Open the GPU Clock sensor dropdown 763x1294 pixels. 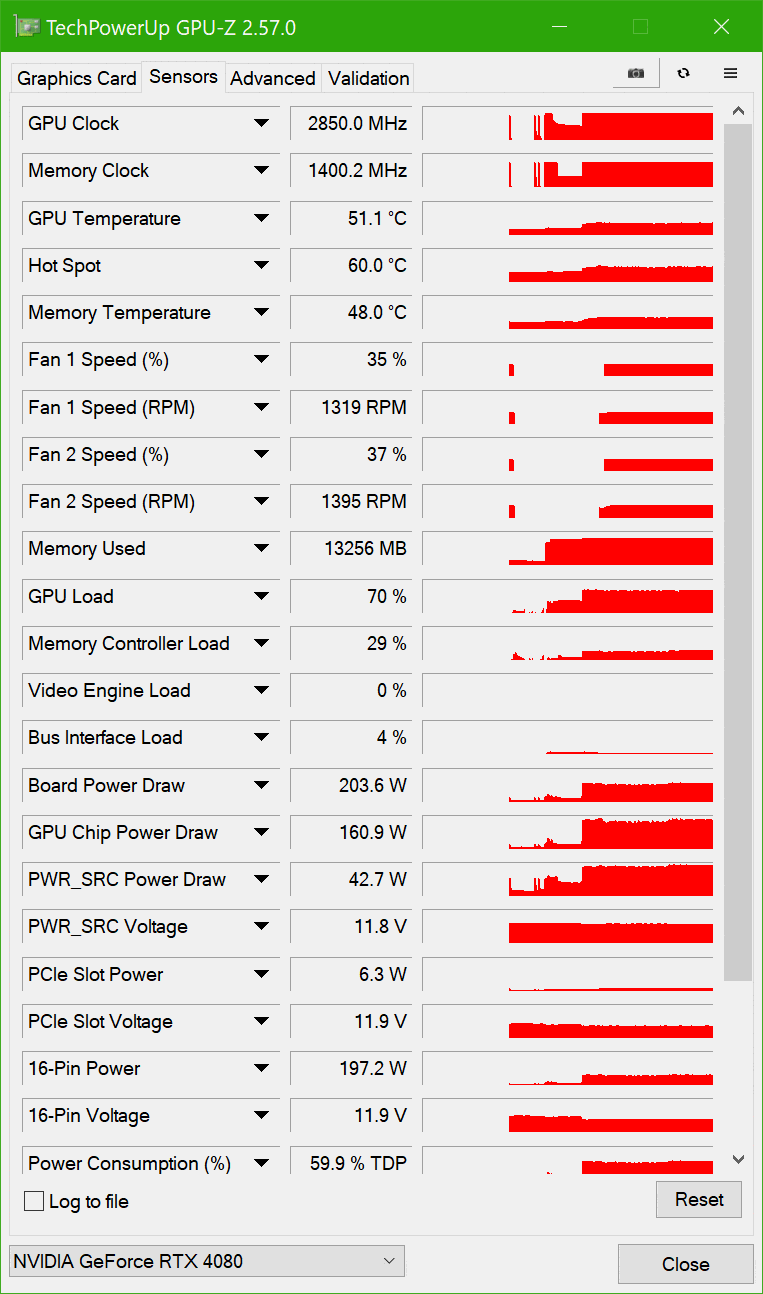[x=261, y=123]
